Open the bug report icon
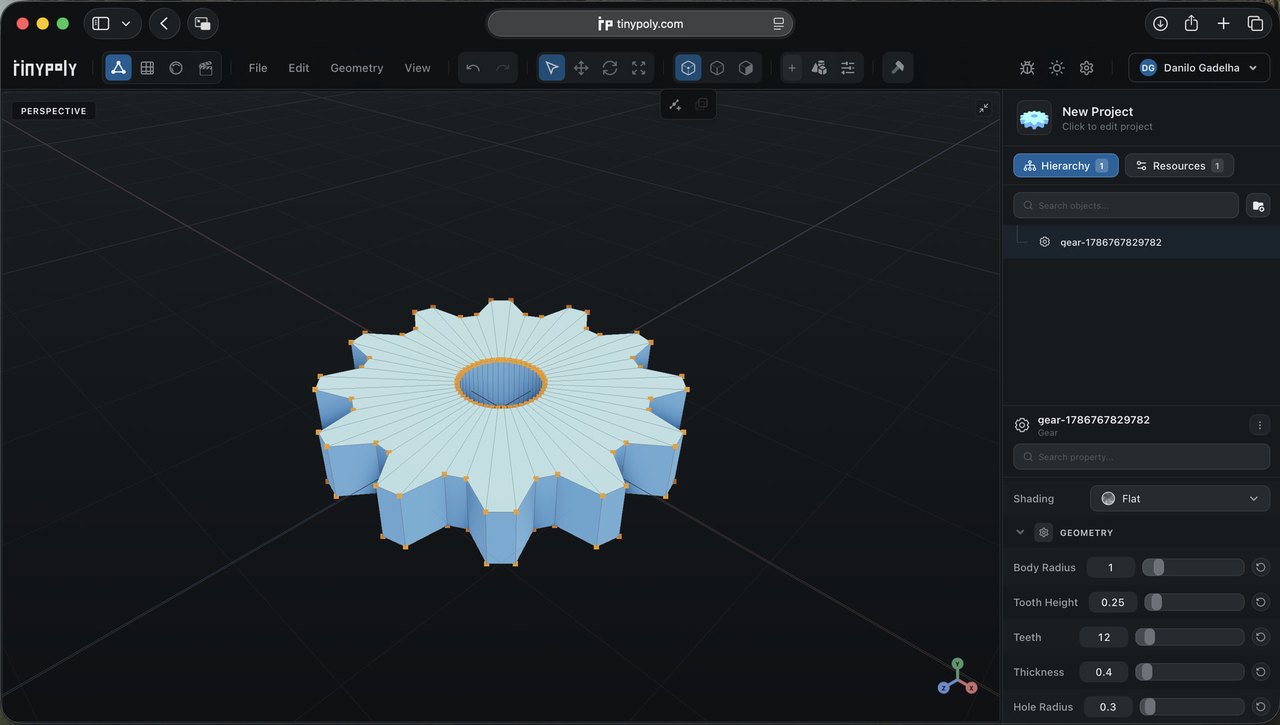1280x725 pixels. [1027, 68]
